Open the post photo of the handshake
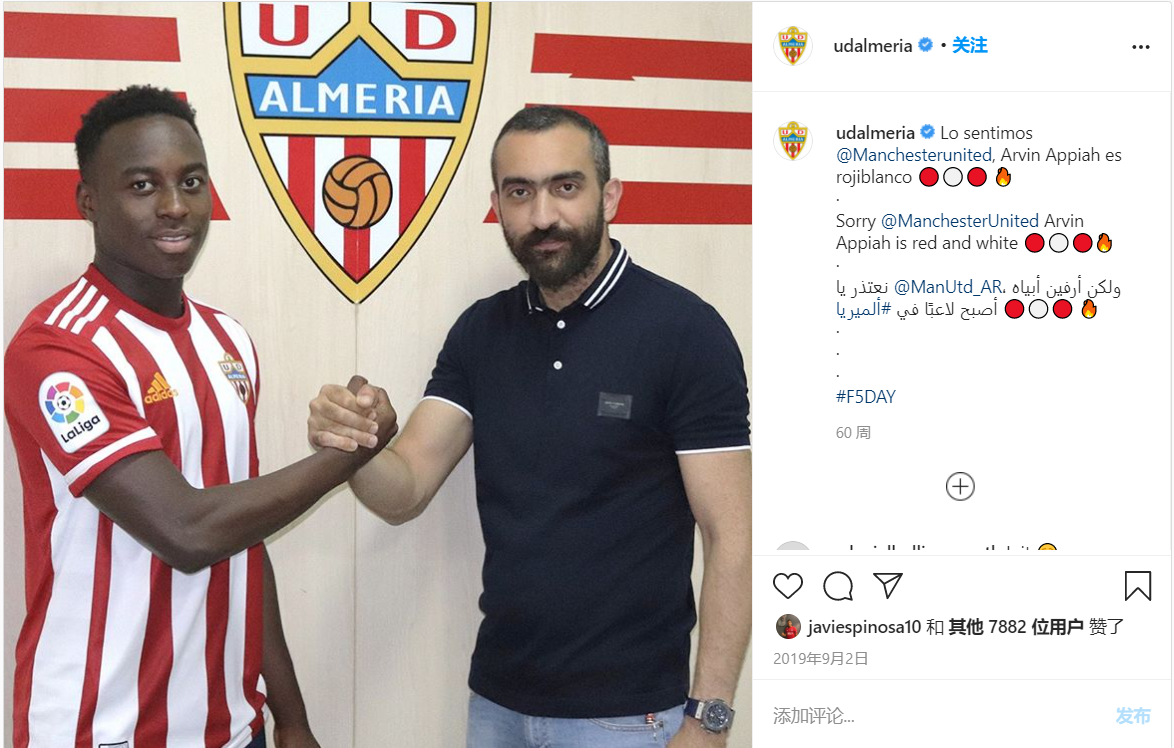 click(377, 374)
